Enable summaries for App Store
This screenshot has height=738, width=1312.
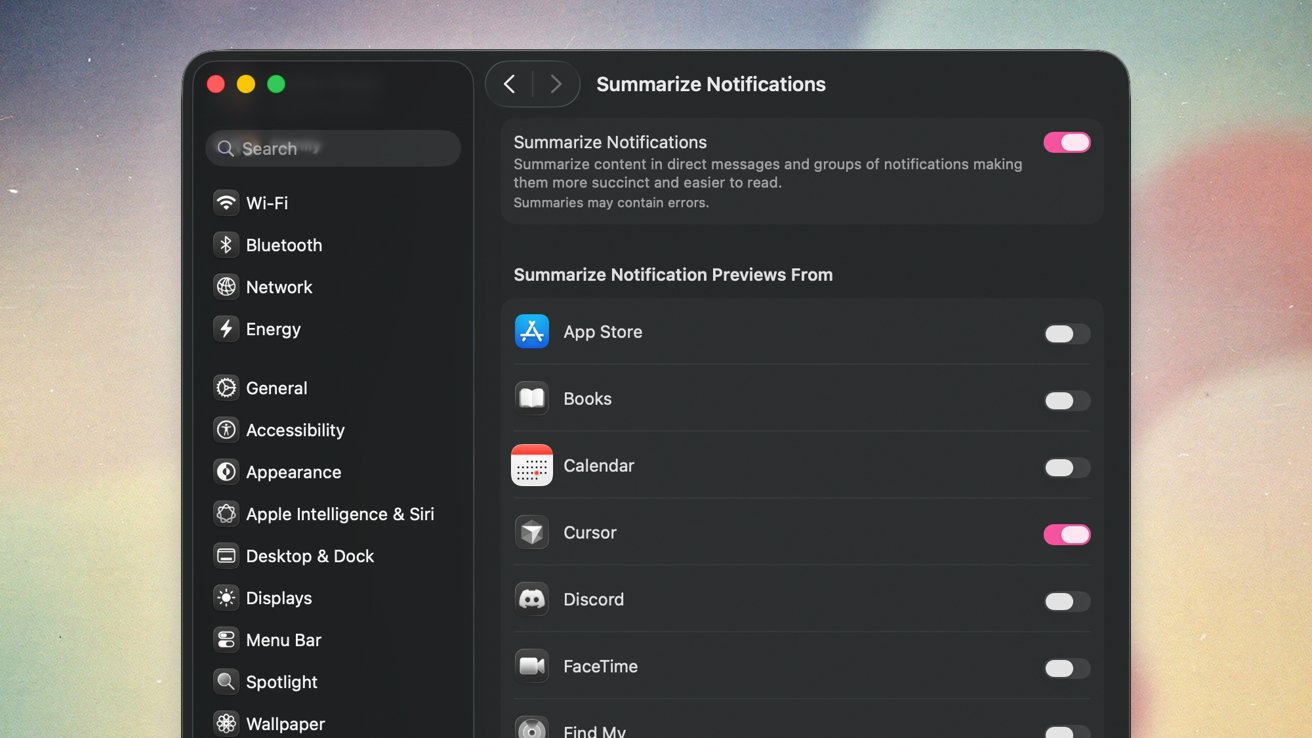[1067, 334]
